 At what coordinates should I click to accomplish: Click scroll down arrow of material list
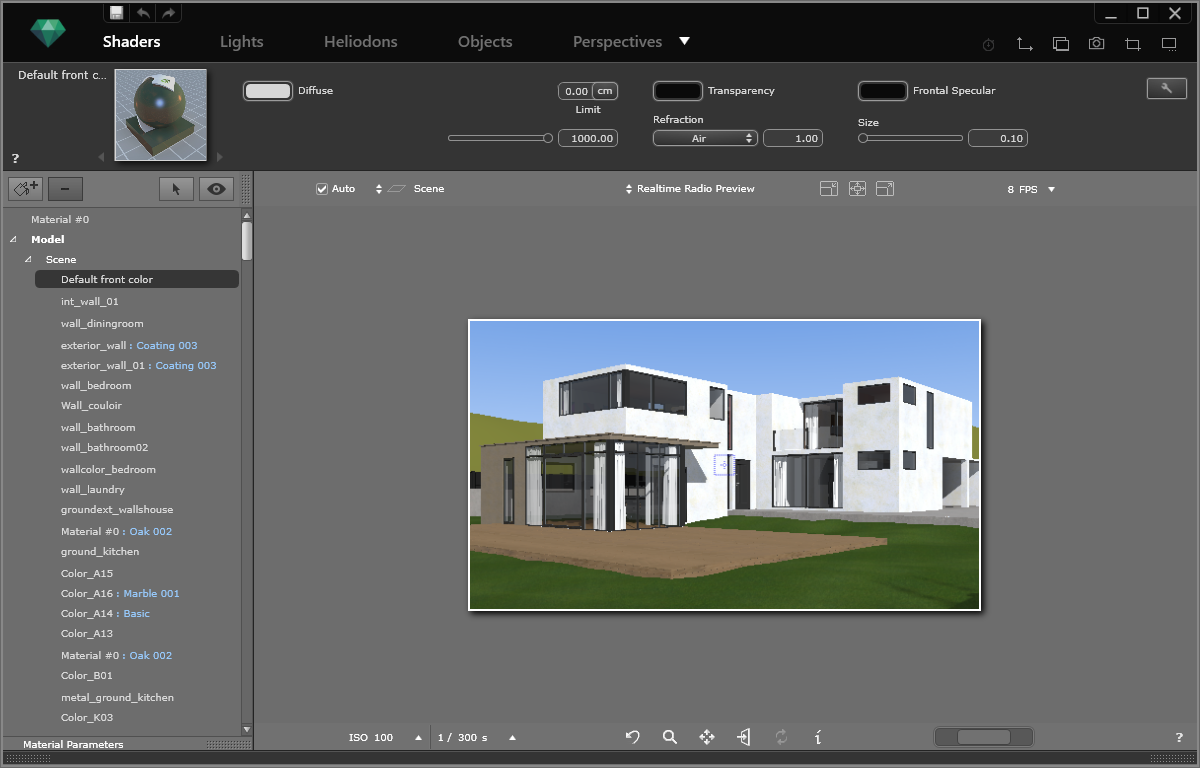[247, 729]
